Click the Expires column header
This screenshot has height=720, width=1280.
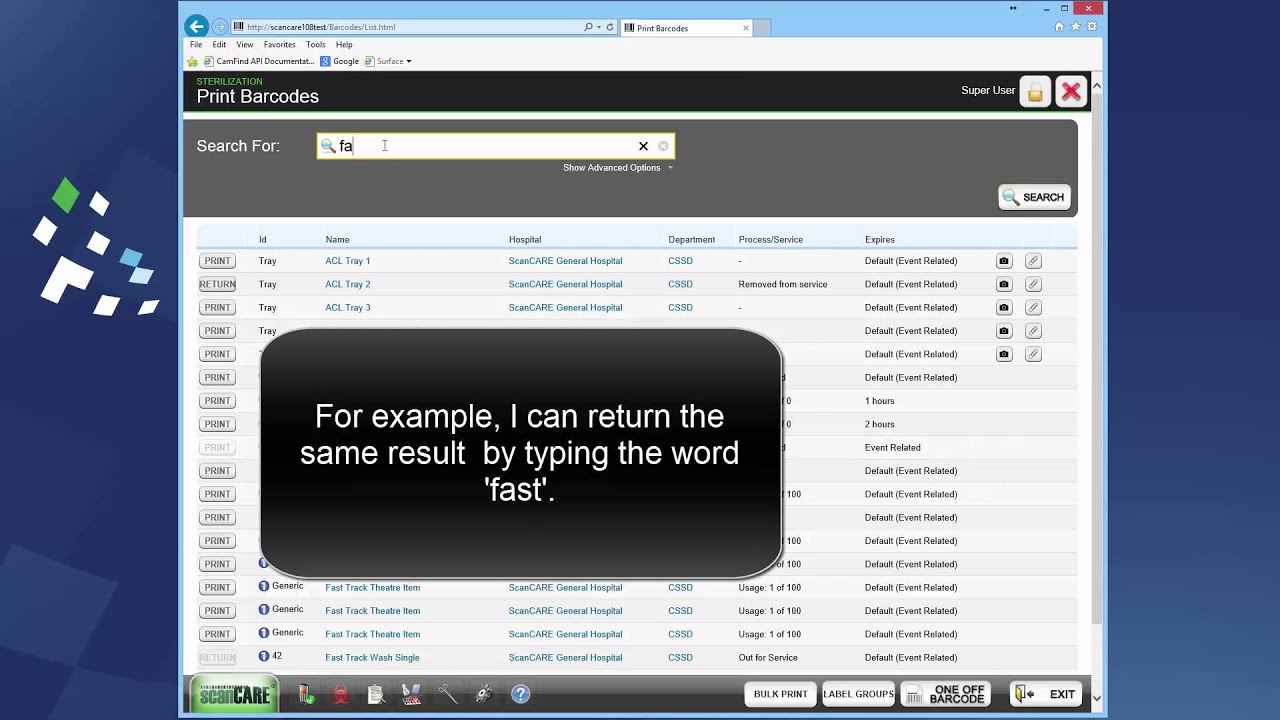pos(879,240)
